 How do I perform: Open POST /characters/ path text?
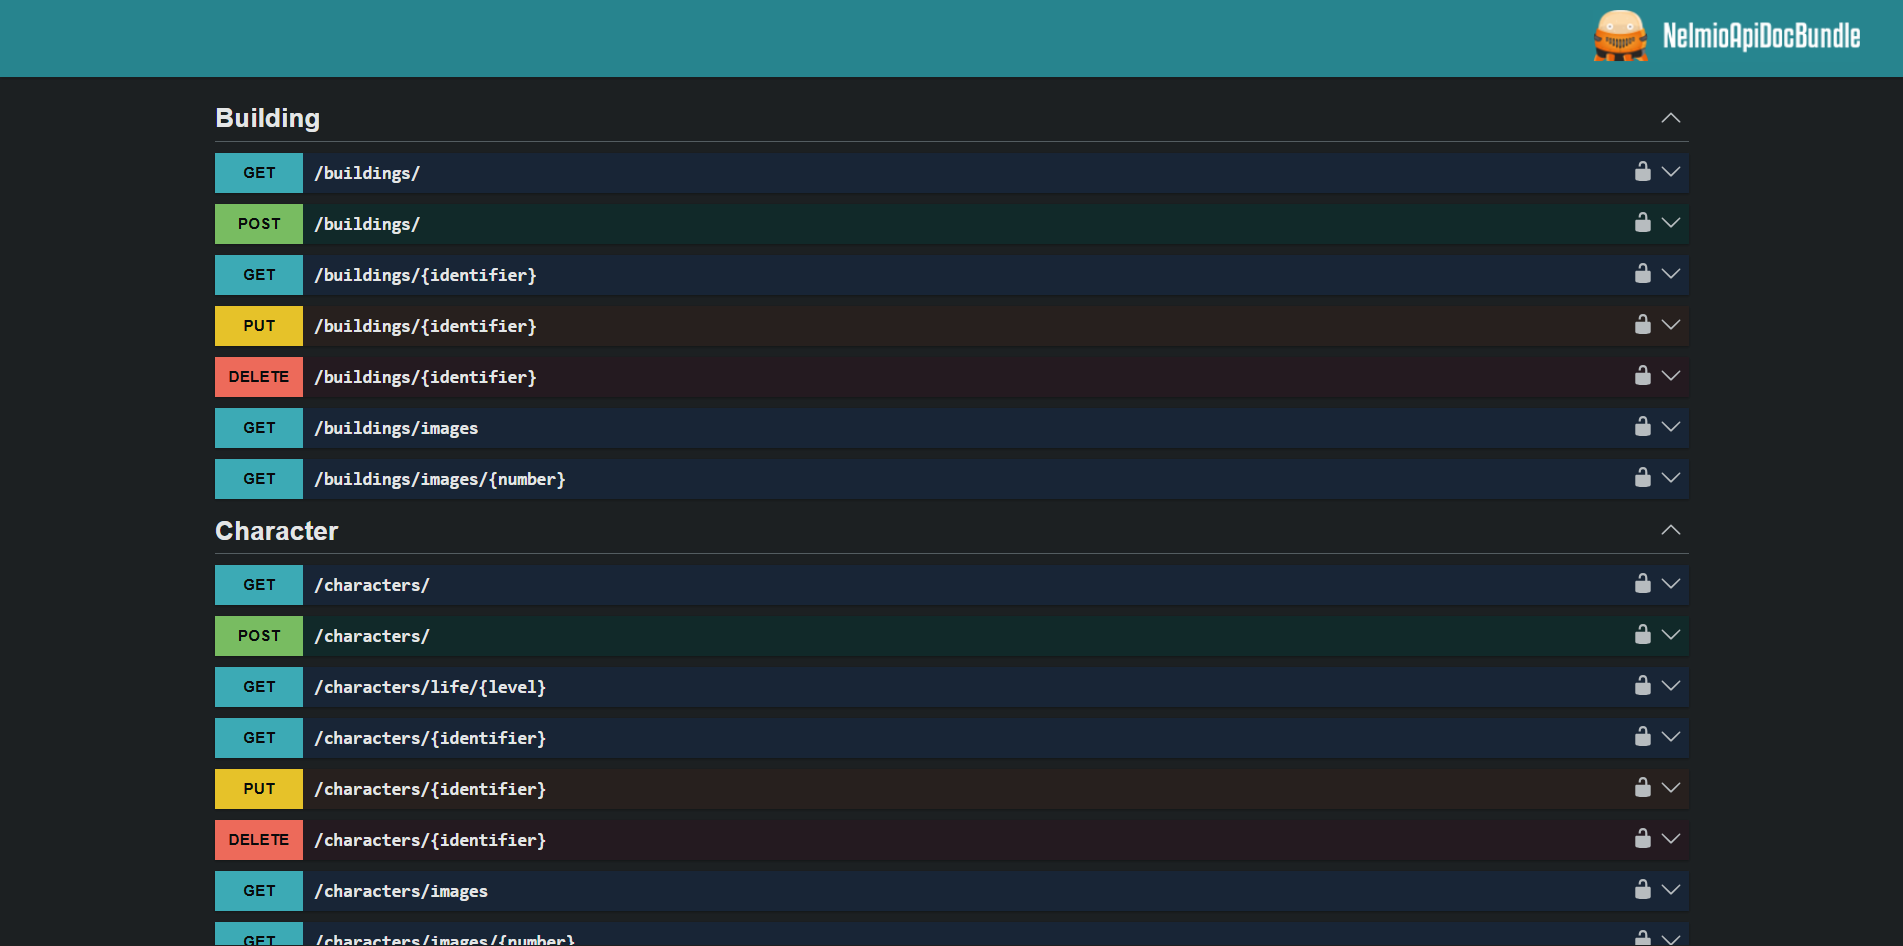pos(372,636)
